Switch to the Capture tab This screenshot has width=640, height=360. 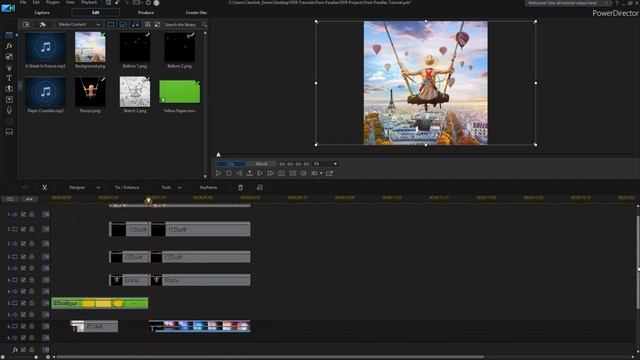[x=42, y=13]
